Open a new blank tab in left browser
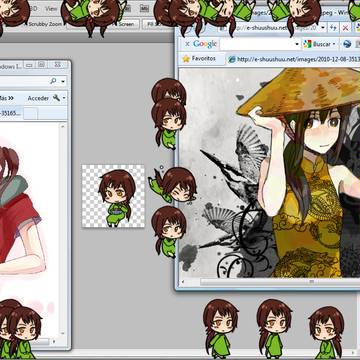Image resolution: width=360 pixels, height=360 pixels. (x=30, y=114)
